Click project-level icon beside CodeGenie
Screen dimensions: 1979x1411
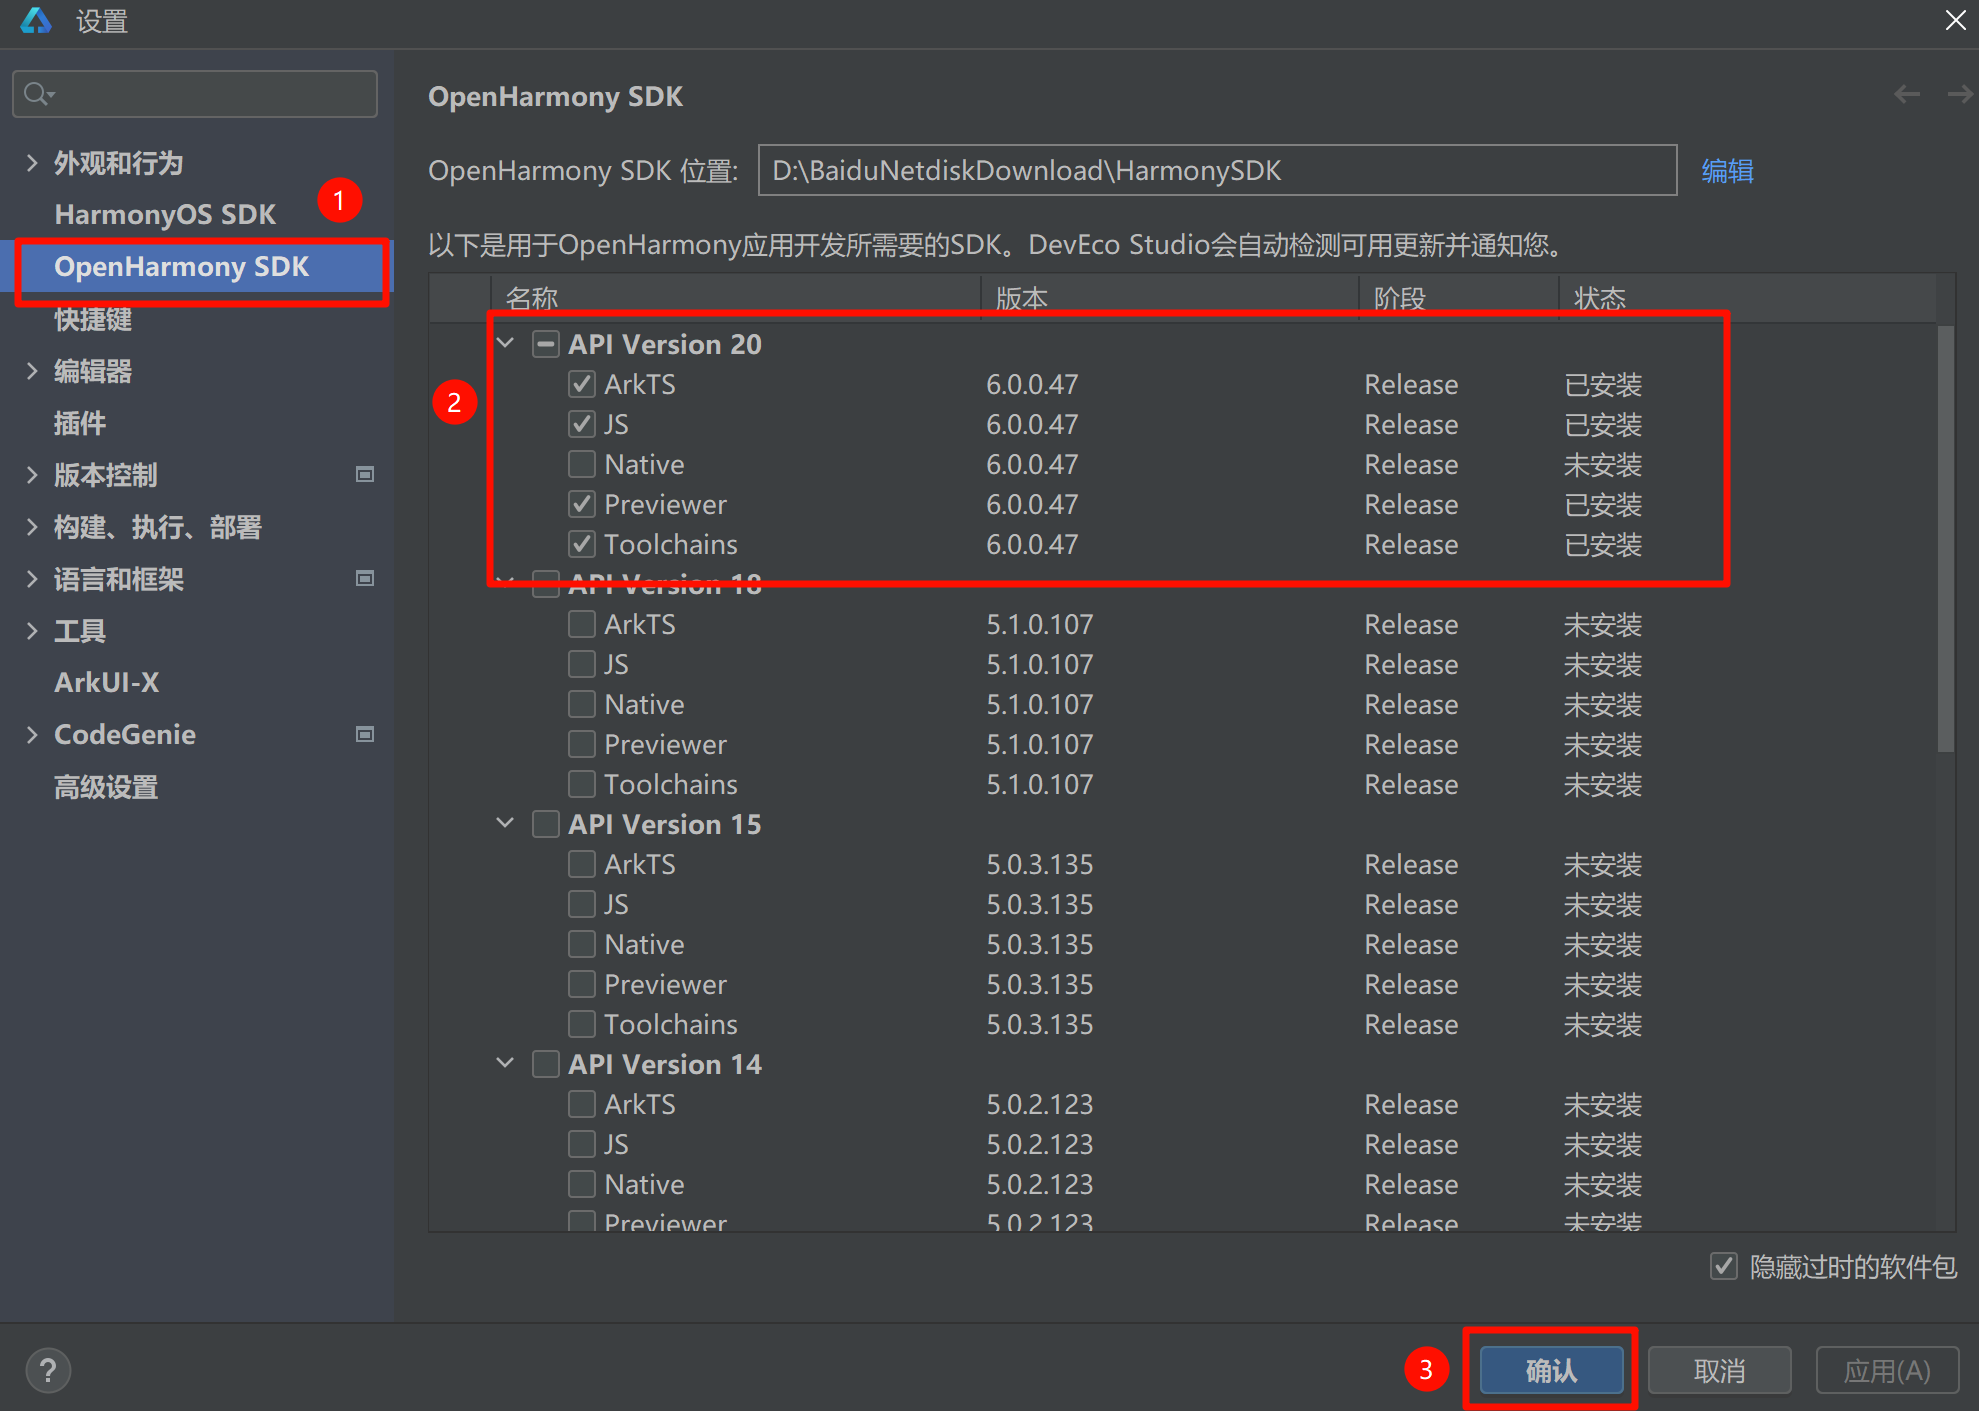point(365,734)
